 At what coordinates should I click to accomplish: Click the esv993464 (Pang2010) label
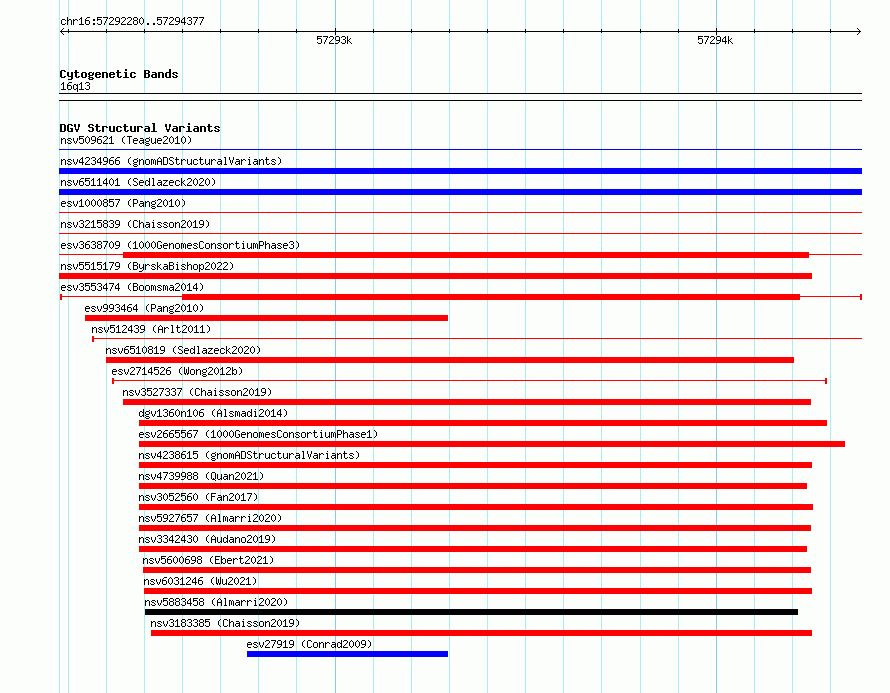pos(144,308)
